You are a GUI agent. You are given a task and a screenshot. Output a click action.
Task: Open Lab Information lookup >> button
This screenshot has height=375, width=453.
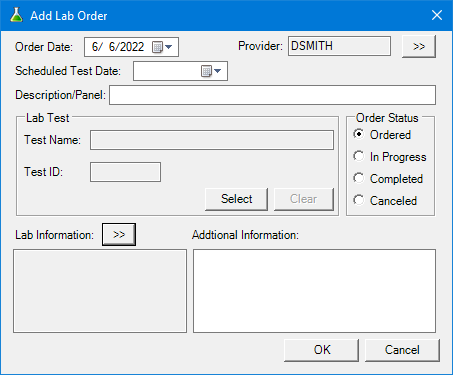pyautogui.click(x=119, y=234)
